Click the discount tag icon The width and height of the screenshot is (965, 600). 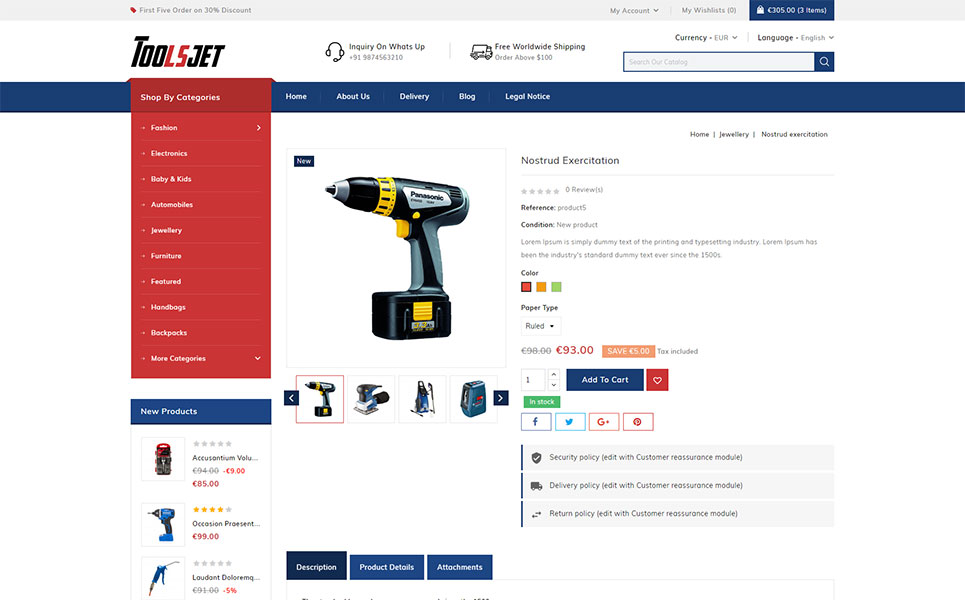coord(133,10)
